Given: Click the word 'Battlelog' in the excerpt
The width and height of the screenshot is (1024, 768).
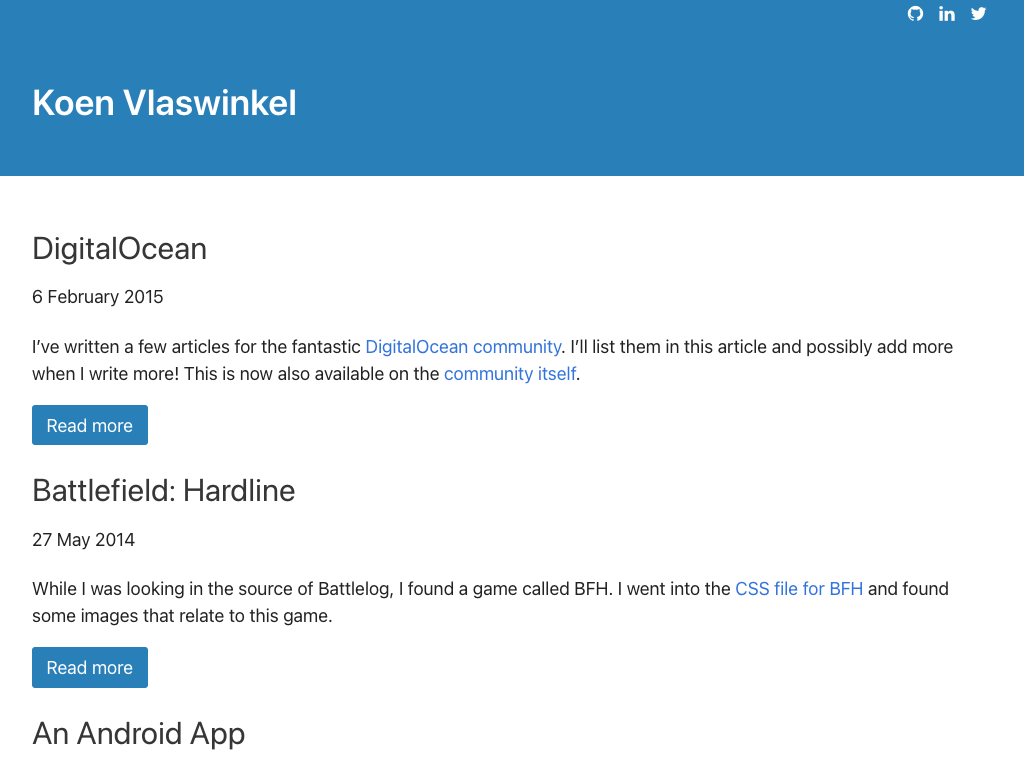Looking at the screenshot, I should coord(356,589).
